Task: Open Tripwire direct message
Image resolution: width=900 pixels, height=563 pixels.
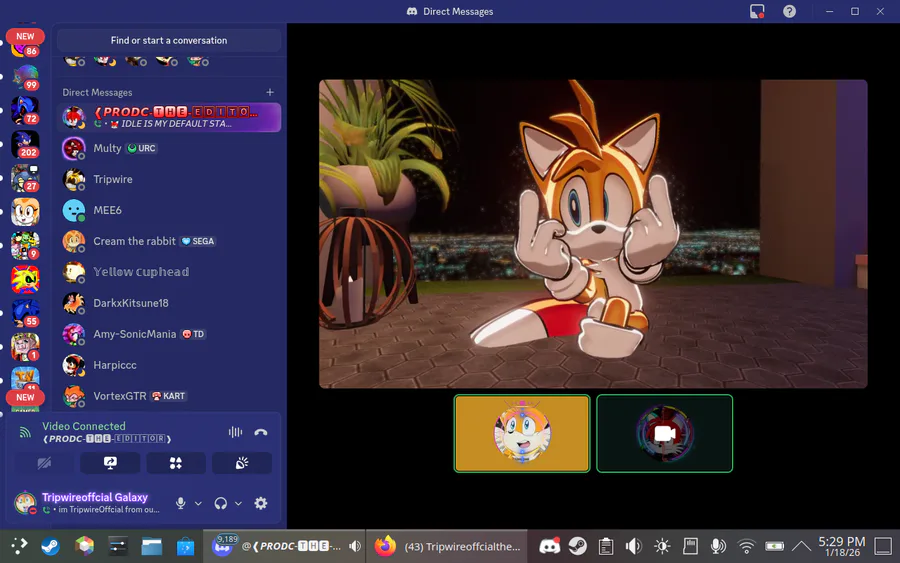Action: tap(169, 179)
